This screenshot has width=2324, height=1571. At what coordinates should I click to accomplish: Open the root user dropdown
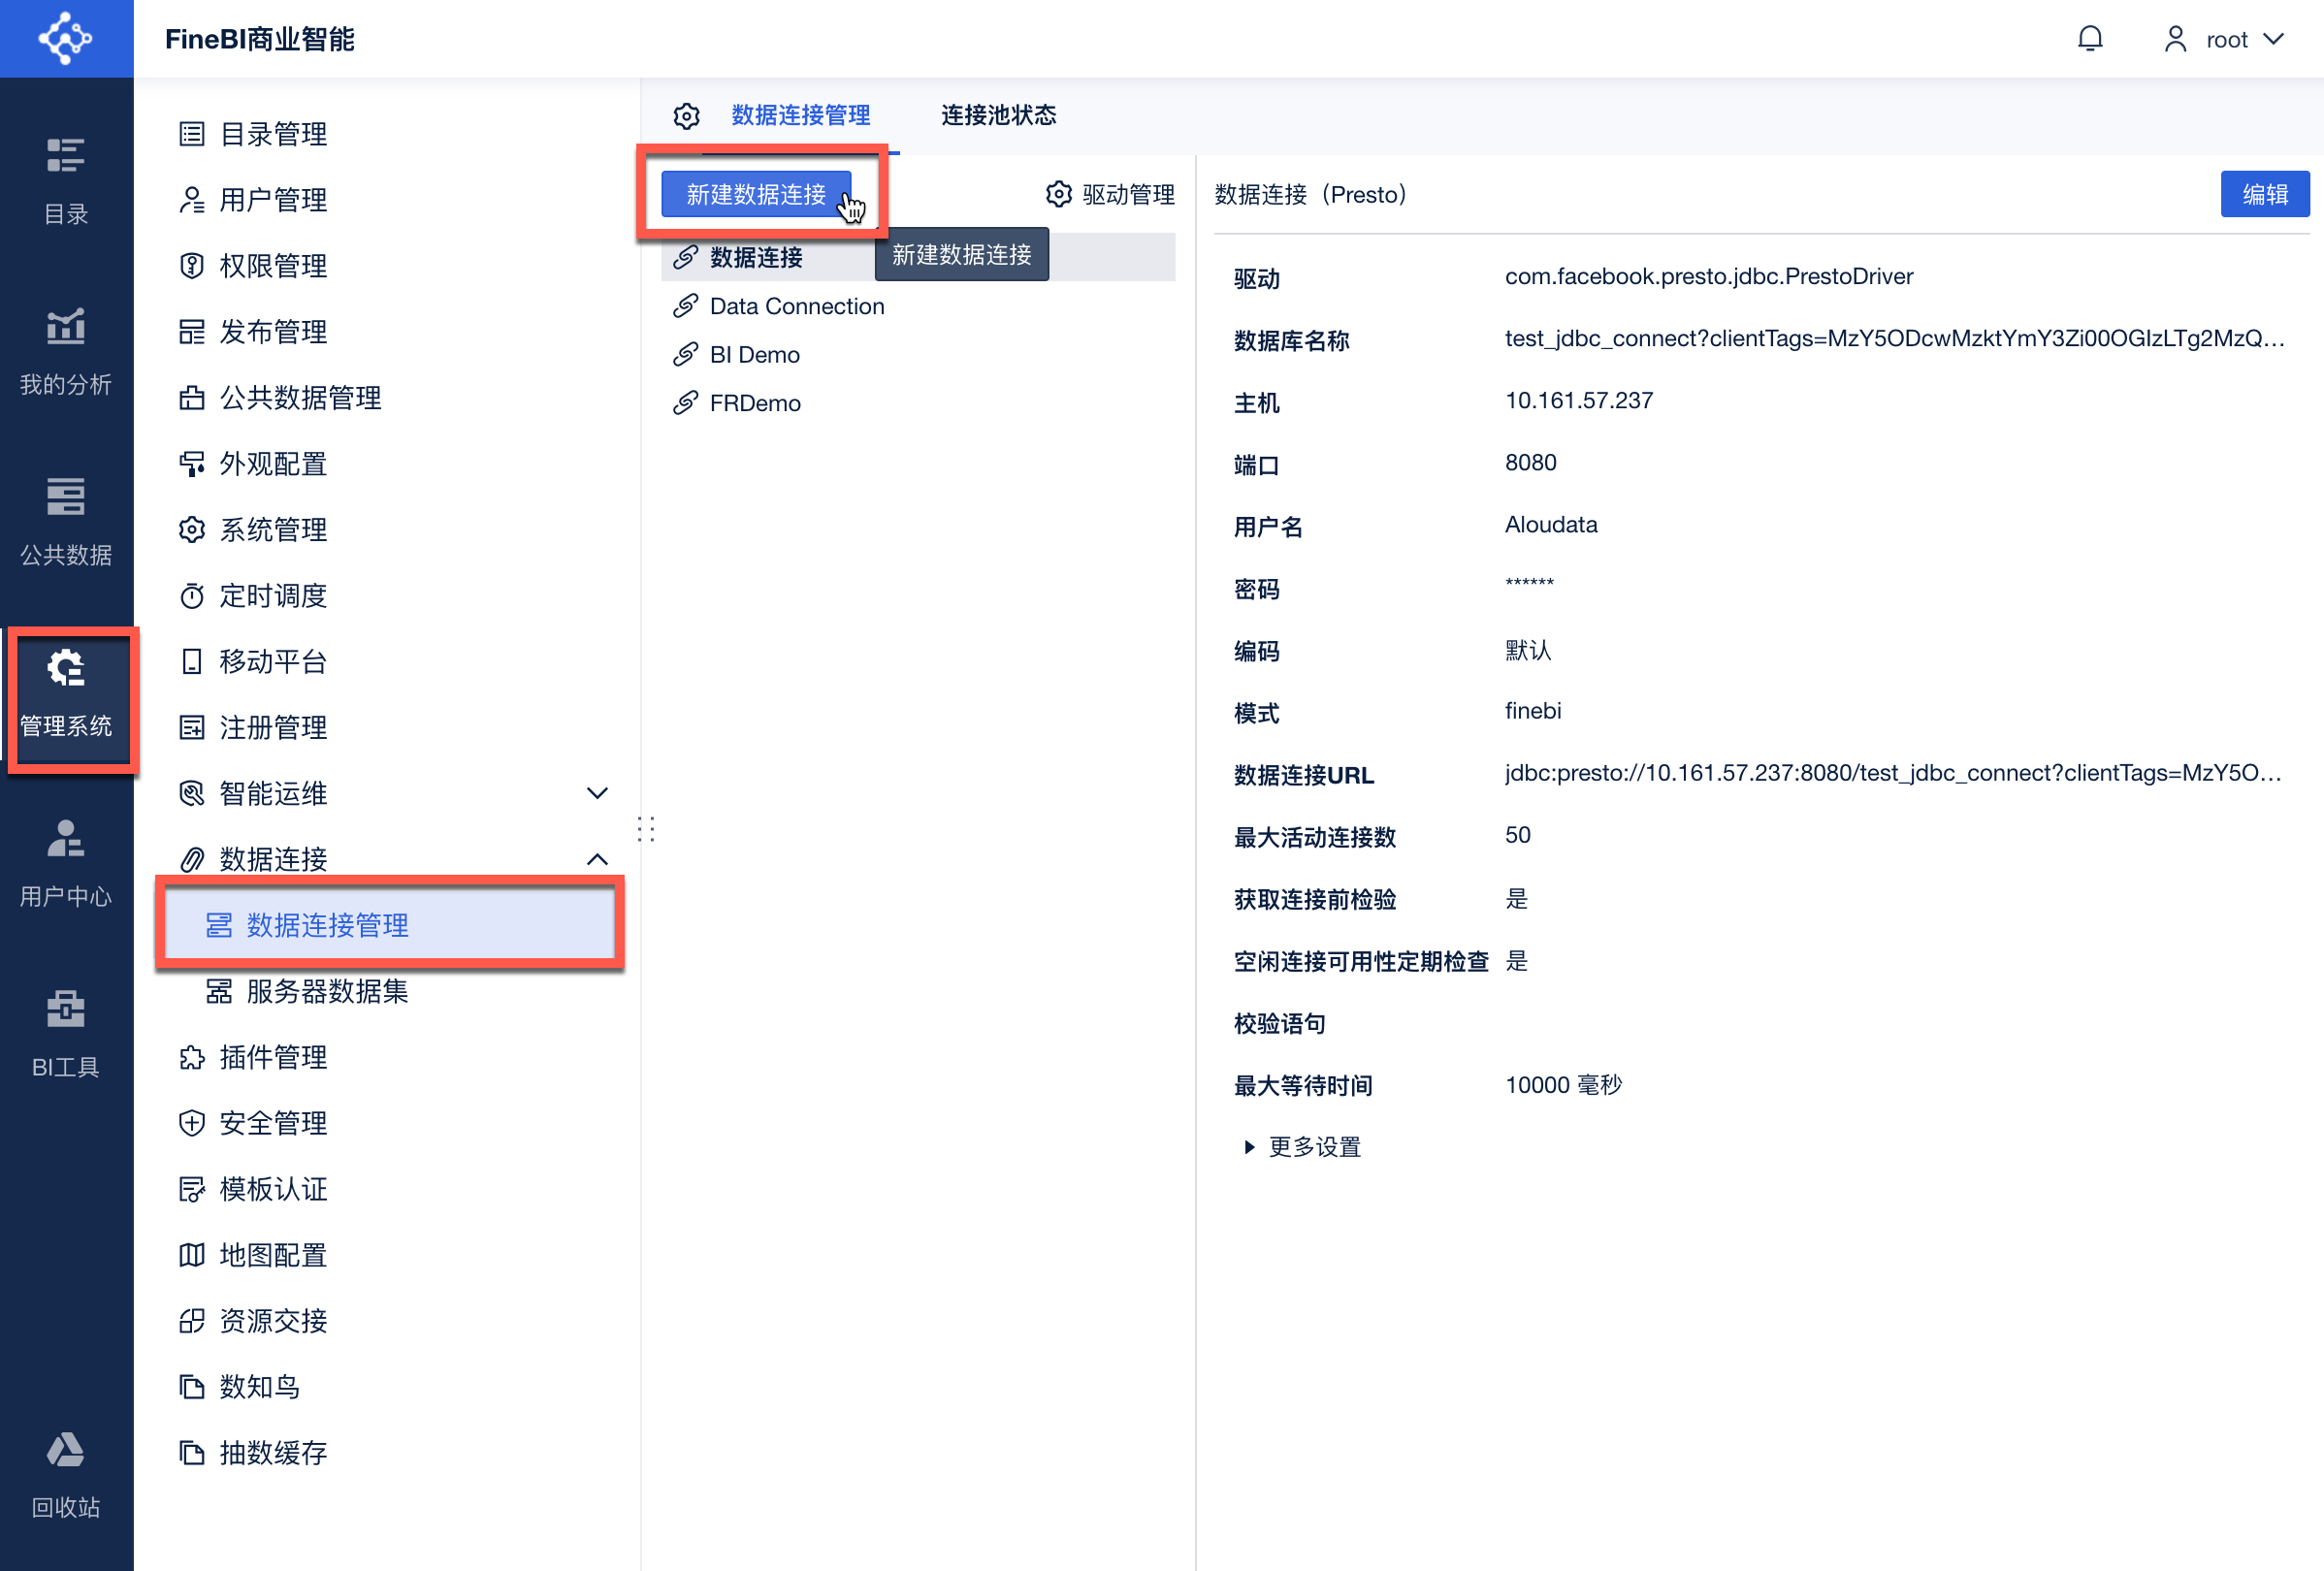coord(2227,39)
